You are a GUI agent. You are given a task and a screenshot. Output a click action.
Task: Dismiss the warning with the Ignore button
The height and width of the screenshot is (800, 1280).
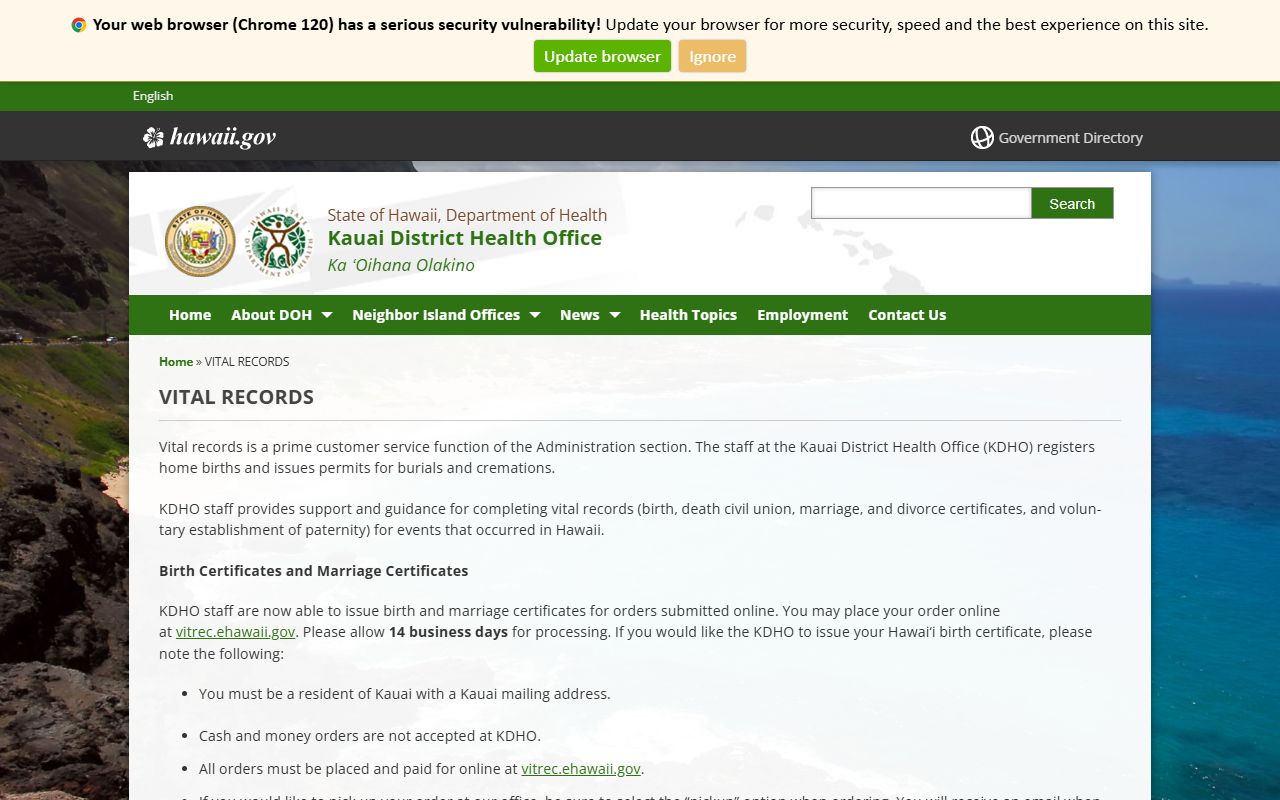(712, 57)
